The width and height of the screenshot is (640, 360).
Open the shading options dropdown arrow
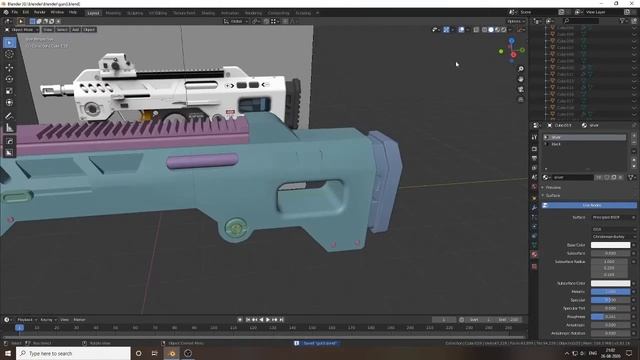[511, 29]
